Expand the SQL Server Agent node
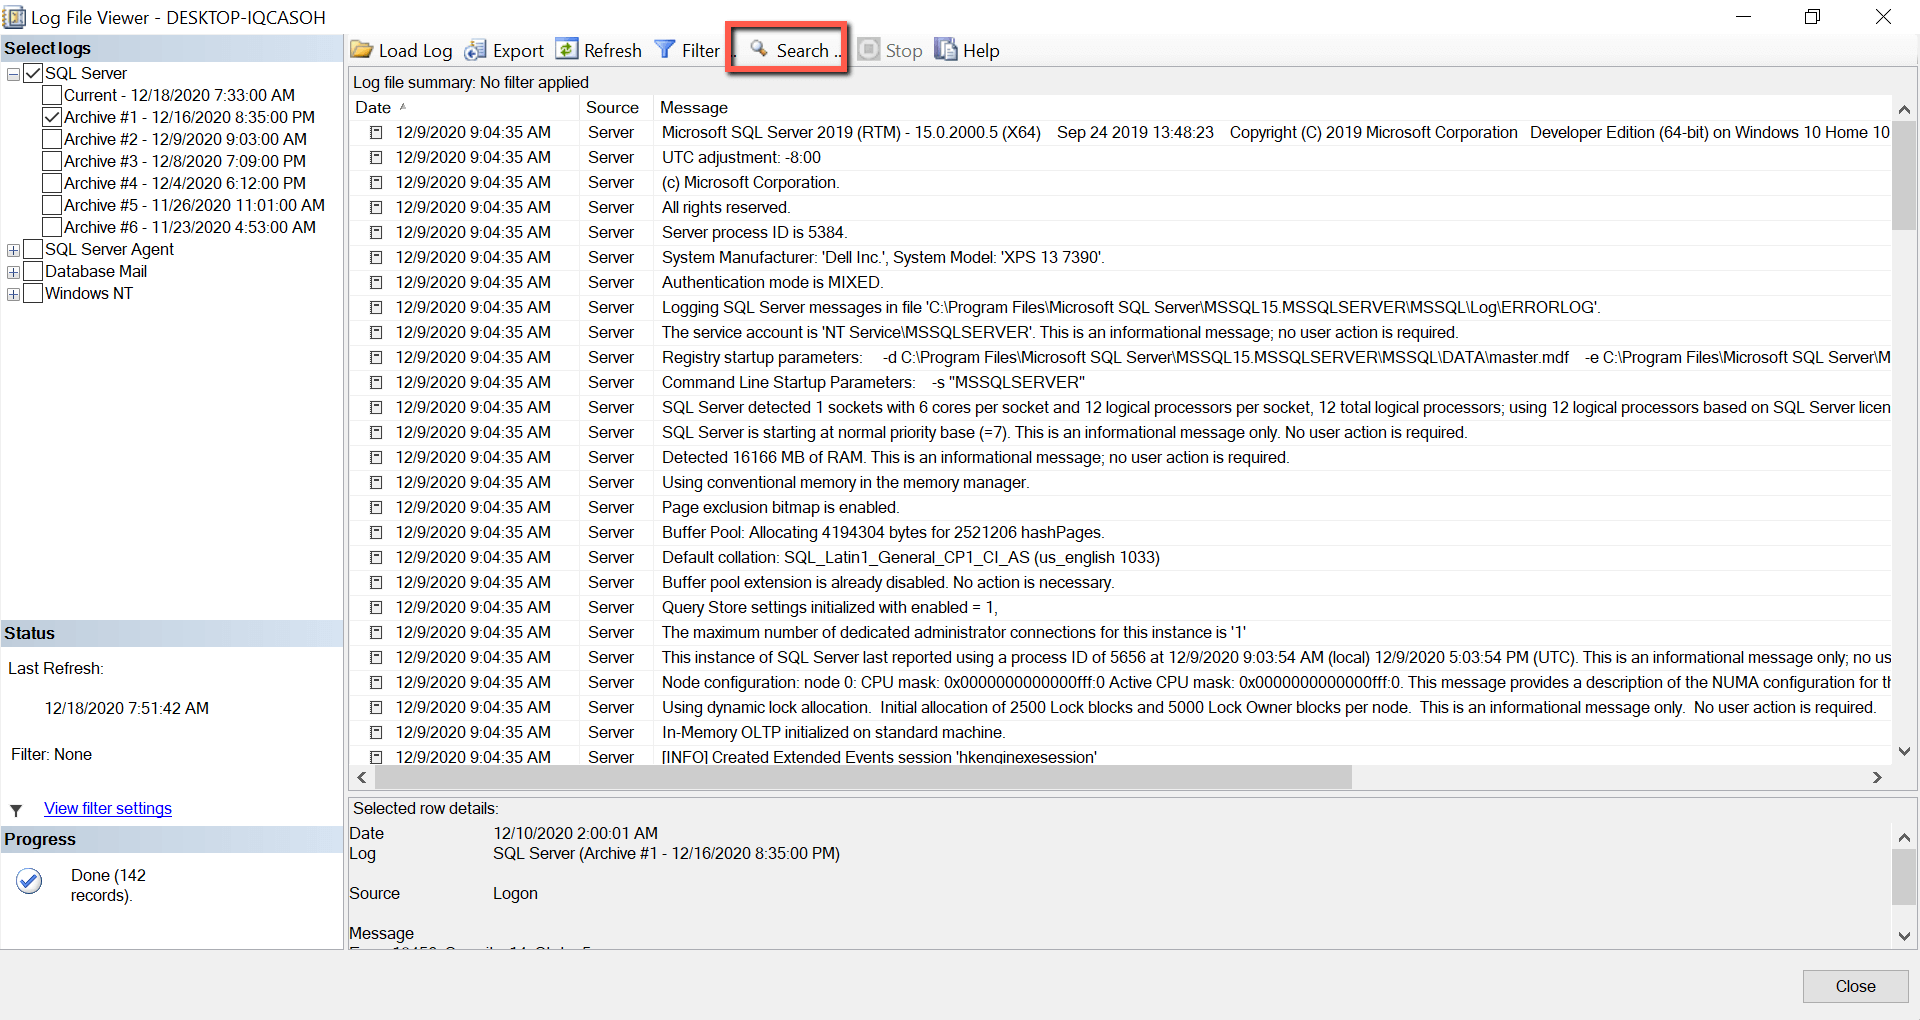Viewport: 1920px width, 1020px height. tap(13, 249)
